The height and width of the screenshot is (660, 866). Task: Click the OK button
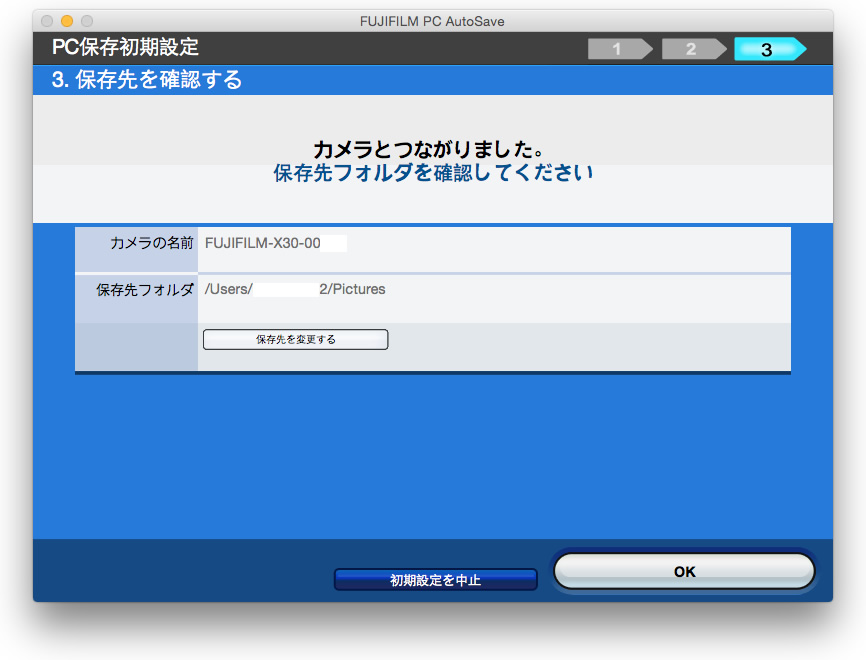684,571
